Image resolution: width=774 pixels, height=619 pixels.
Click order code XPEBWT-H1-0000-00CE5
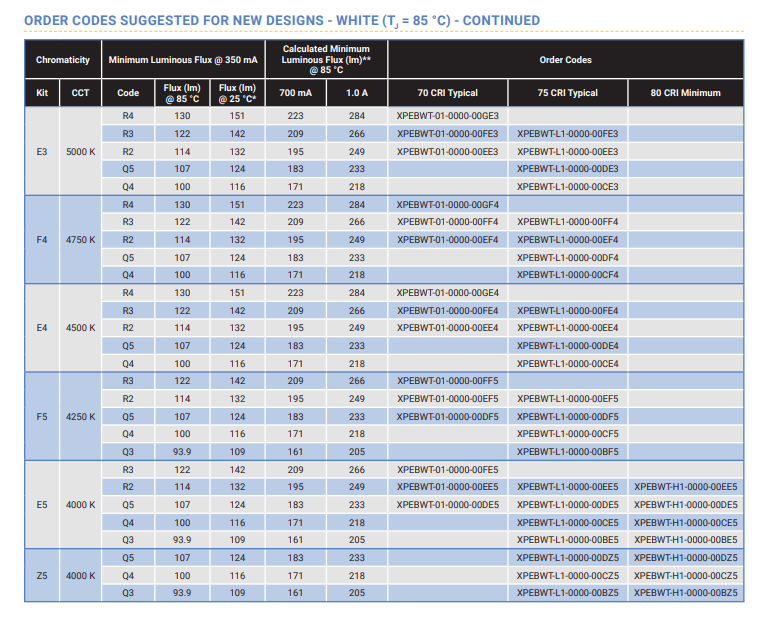[x=686, y=522]
